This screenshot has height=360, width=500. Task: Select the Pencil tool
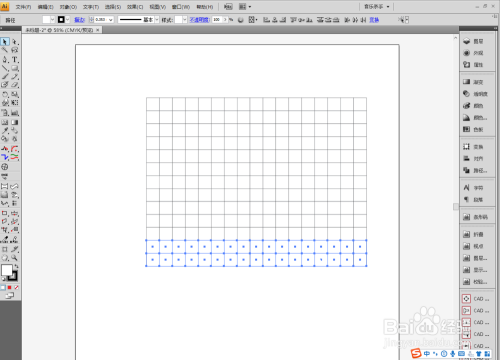click(x=15, y=77)
